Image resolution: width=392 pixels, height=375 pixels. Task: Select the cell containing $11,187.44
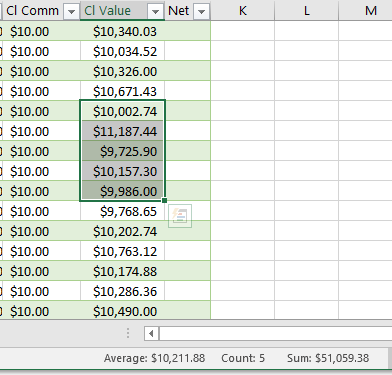[122, 131]
